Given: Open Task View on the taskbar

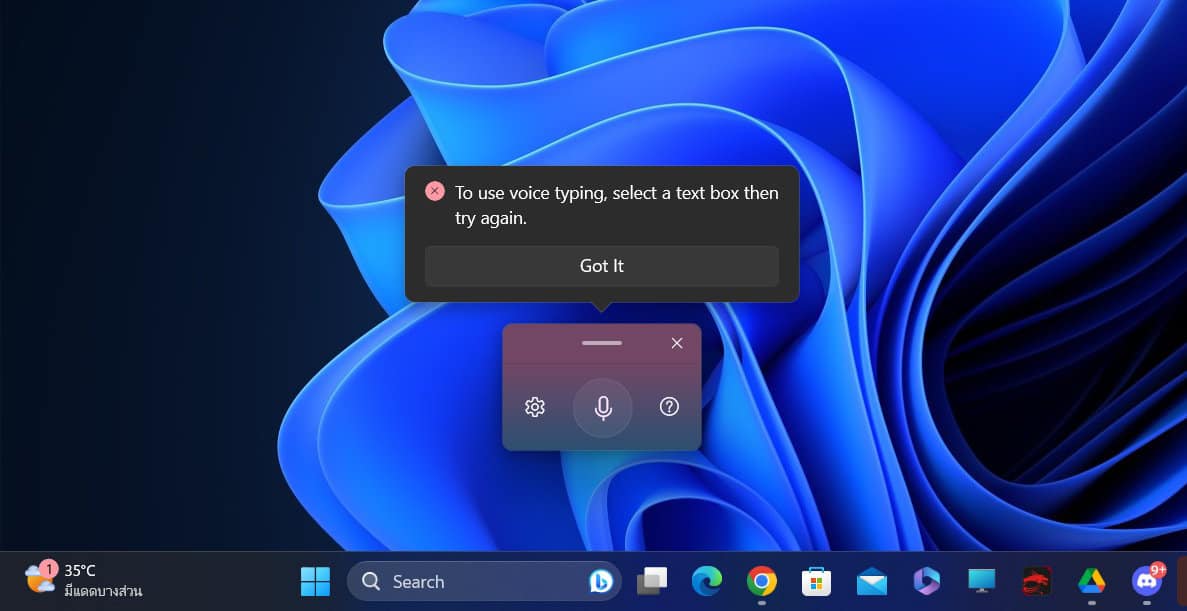Looking at the screenshot, I should tap(652, 581).
